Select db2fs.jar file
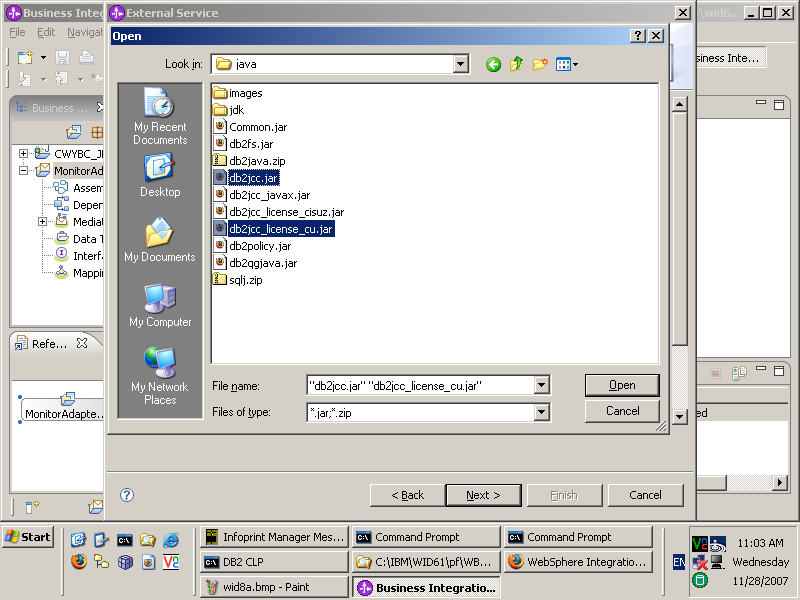The height and width of the screenshot is (600, 800). pyautogui.click(x=243, y=144)
